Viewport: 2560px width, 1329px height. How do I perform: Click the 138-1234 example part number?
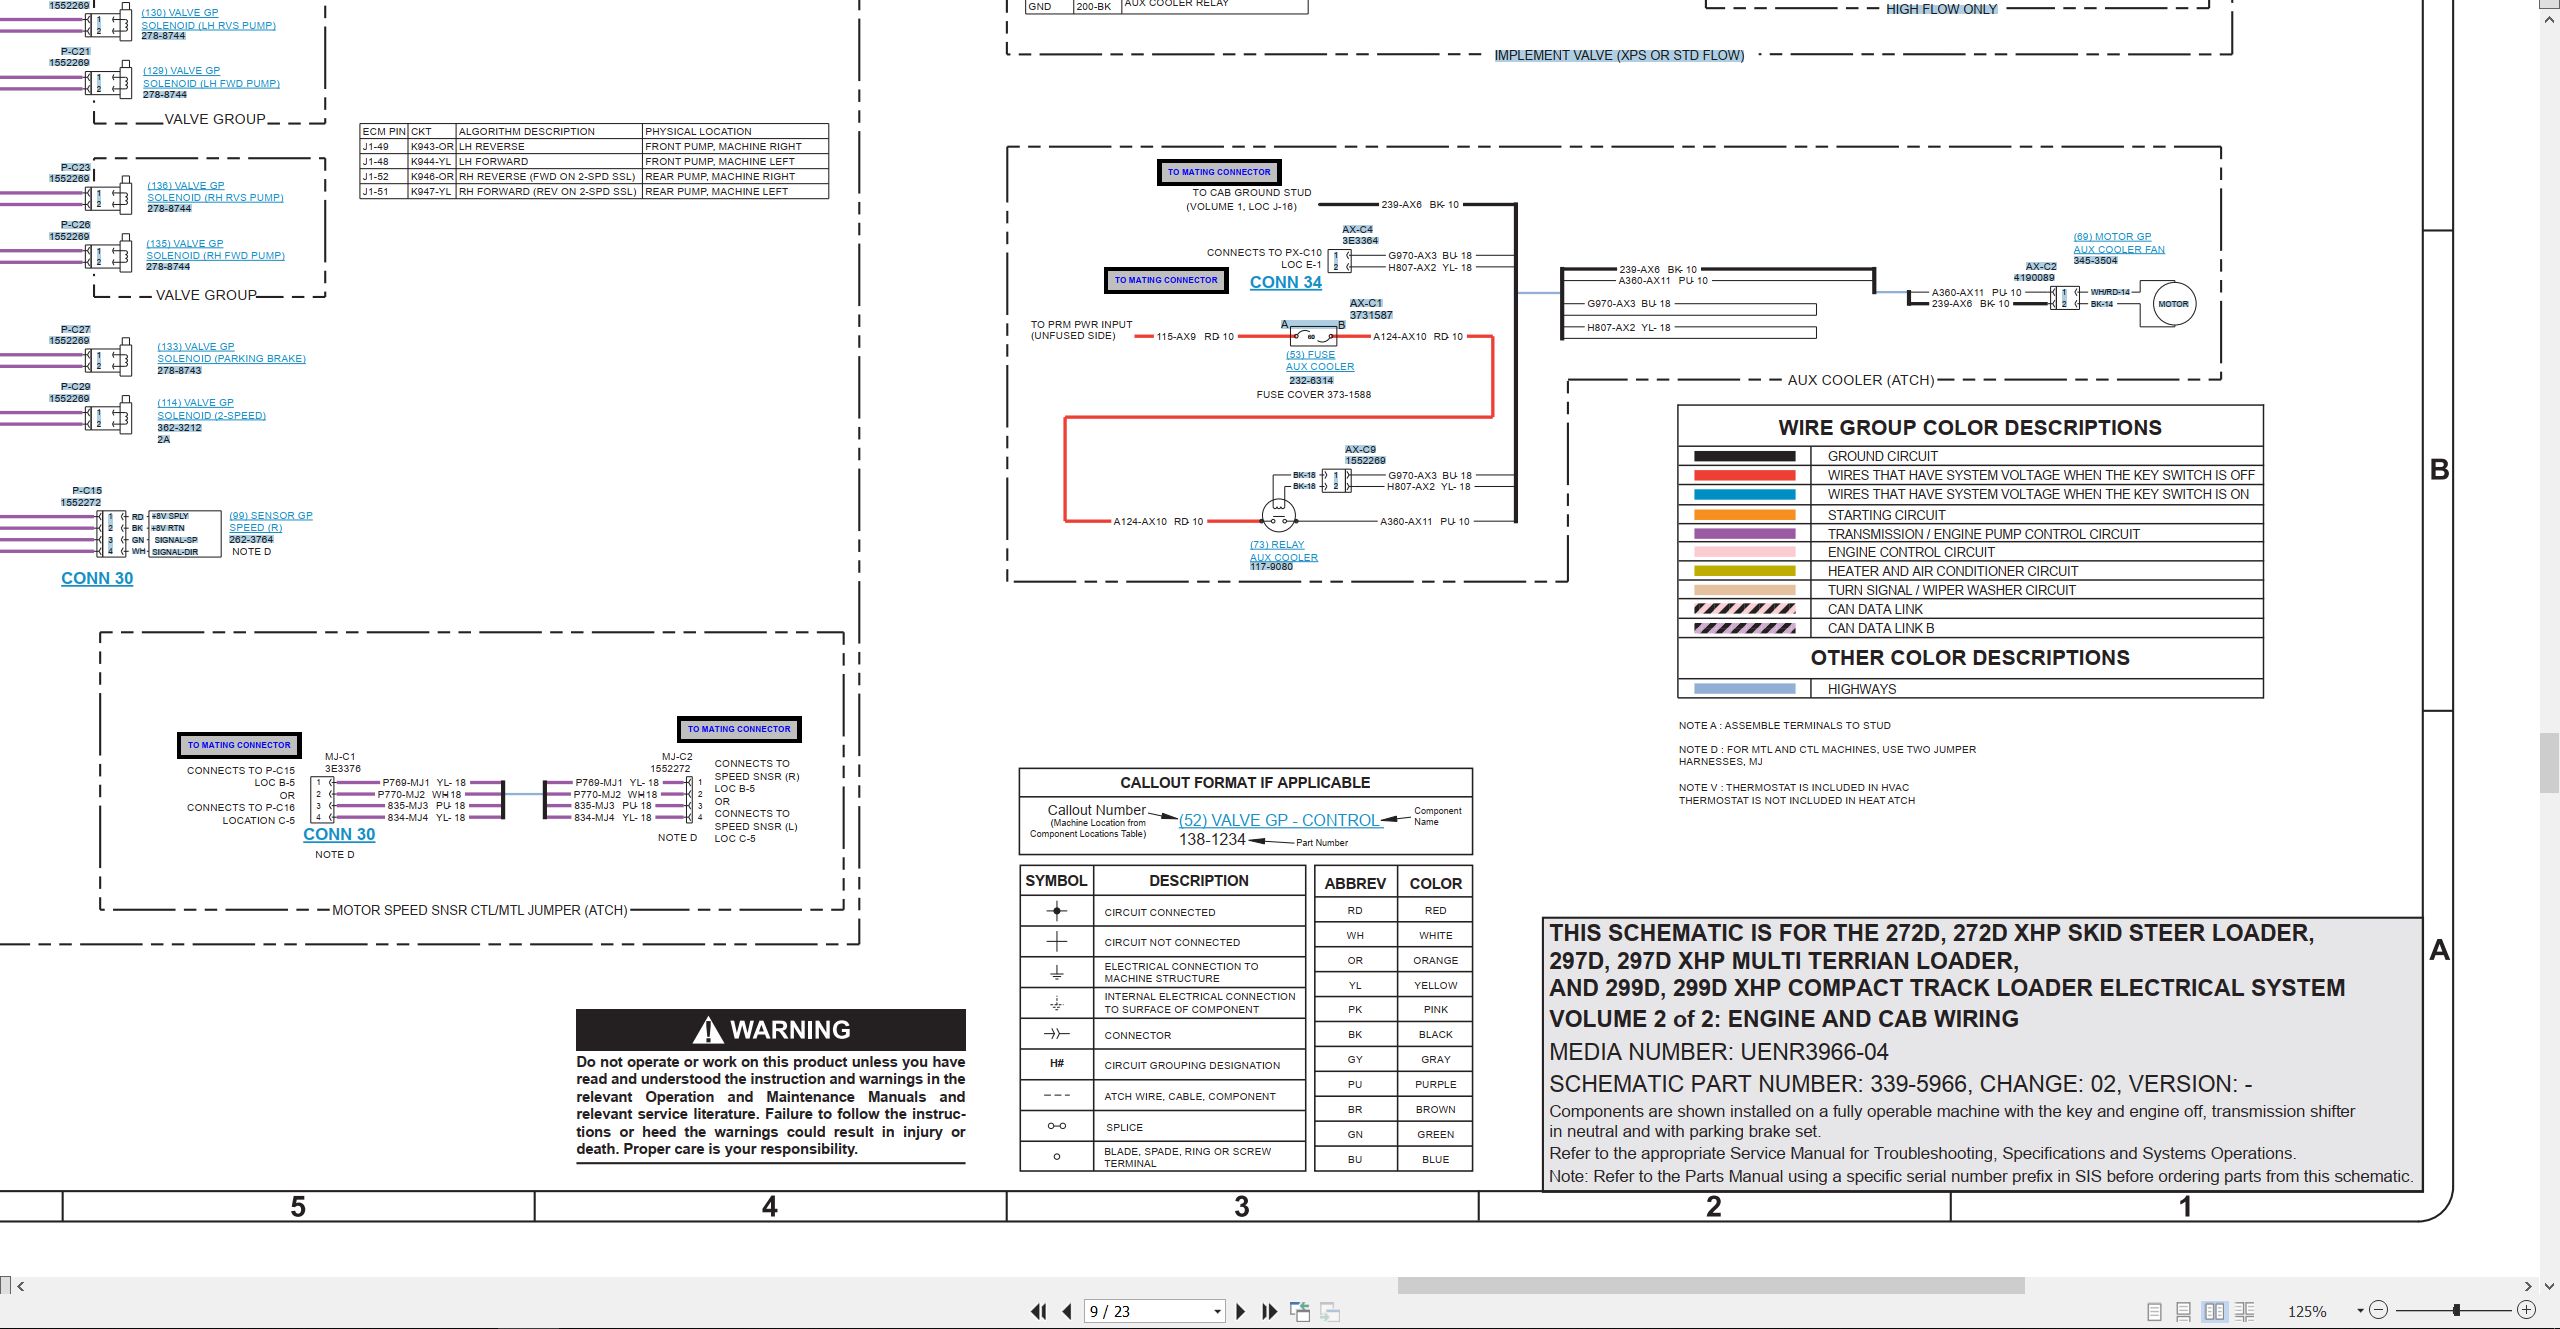pos(1212,840)
